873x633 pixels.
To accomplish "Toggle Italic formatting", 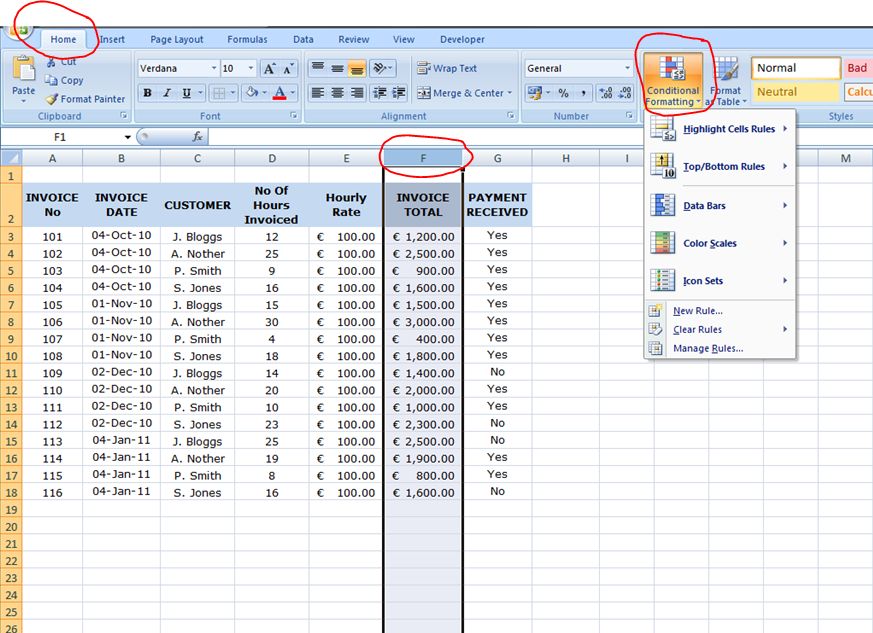I will tap(166, 93).
